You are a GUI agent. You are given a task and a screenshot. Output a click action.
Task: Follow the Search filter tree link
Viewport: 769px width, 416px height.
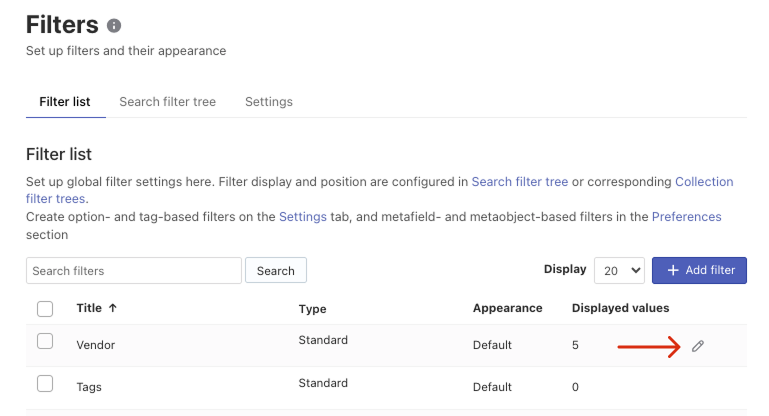pyautogui.click(x=520, y=182)
